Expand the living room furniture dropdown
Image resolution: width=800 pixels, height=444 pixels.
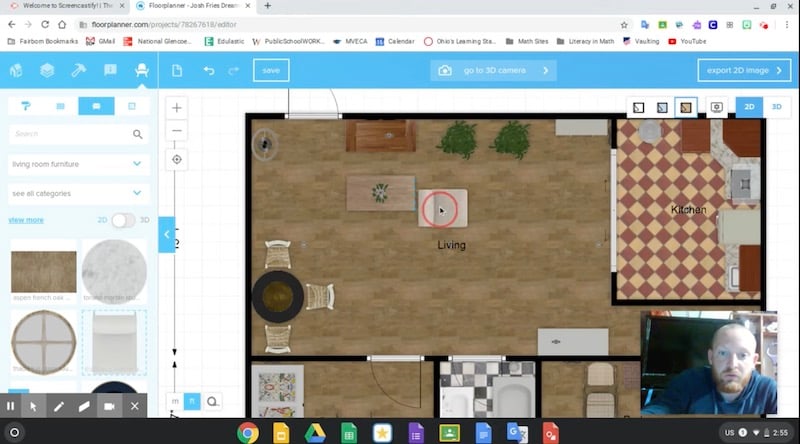(78, 164)
